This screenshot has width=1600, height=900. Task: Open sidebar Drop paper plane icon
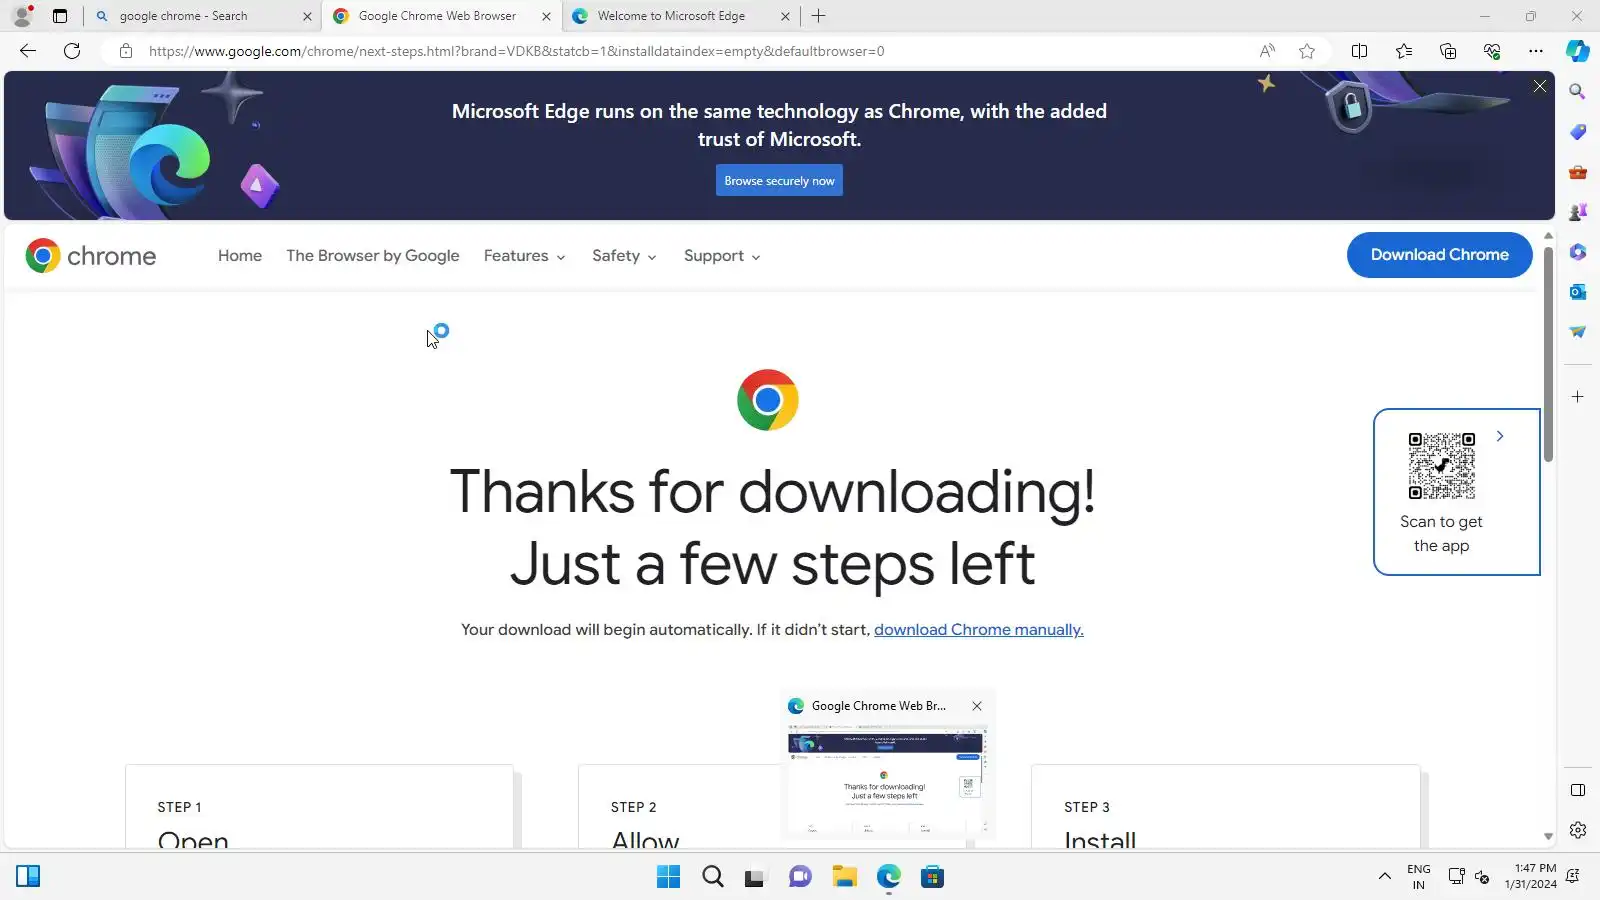pos(1578,332)
